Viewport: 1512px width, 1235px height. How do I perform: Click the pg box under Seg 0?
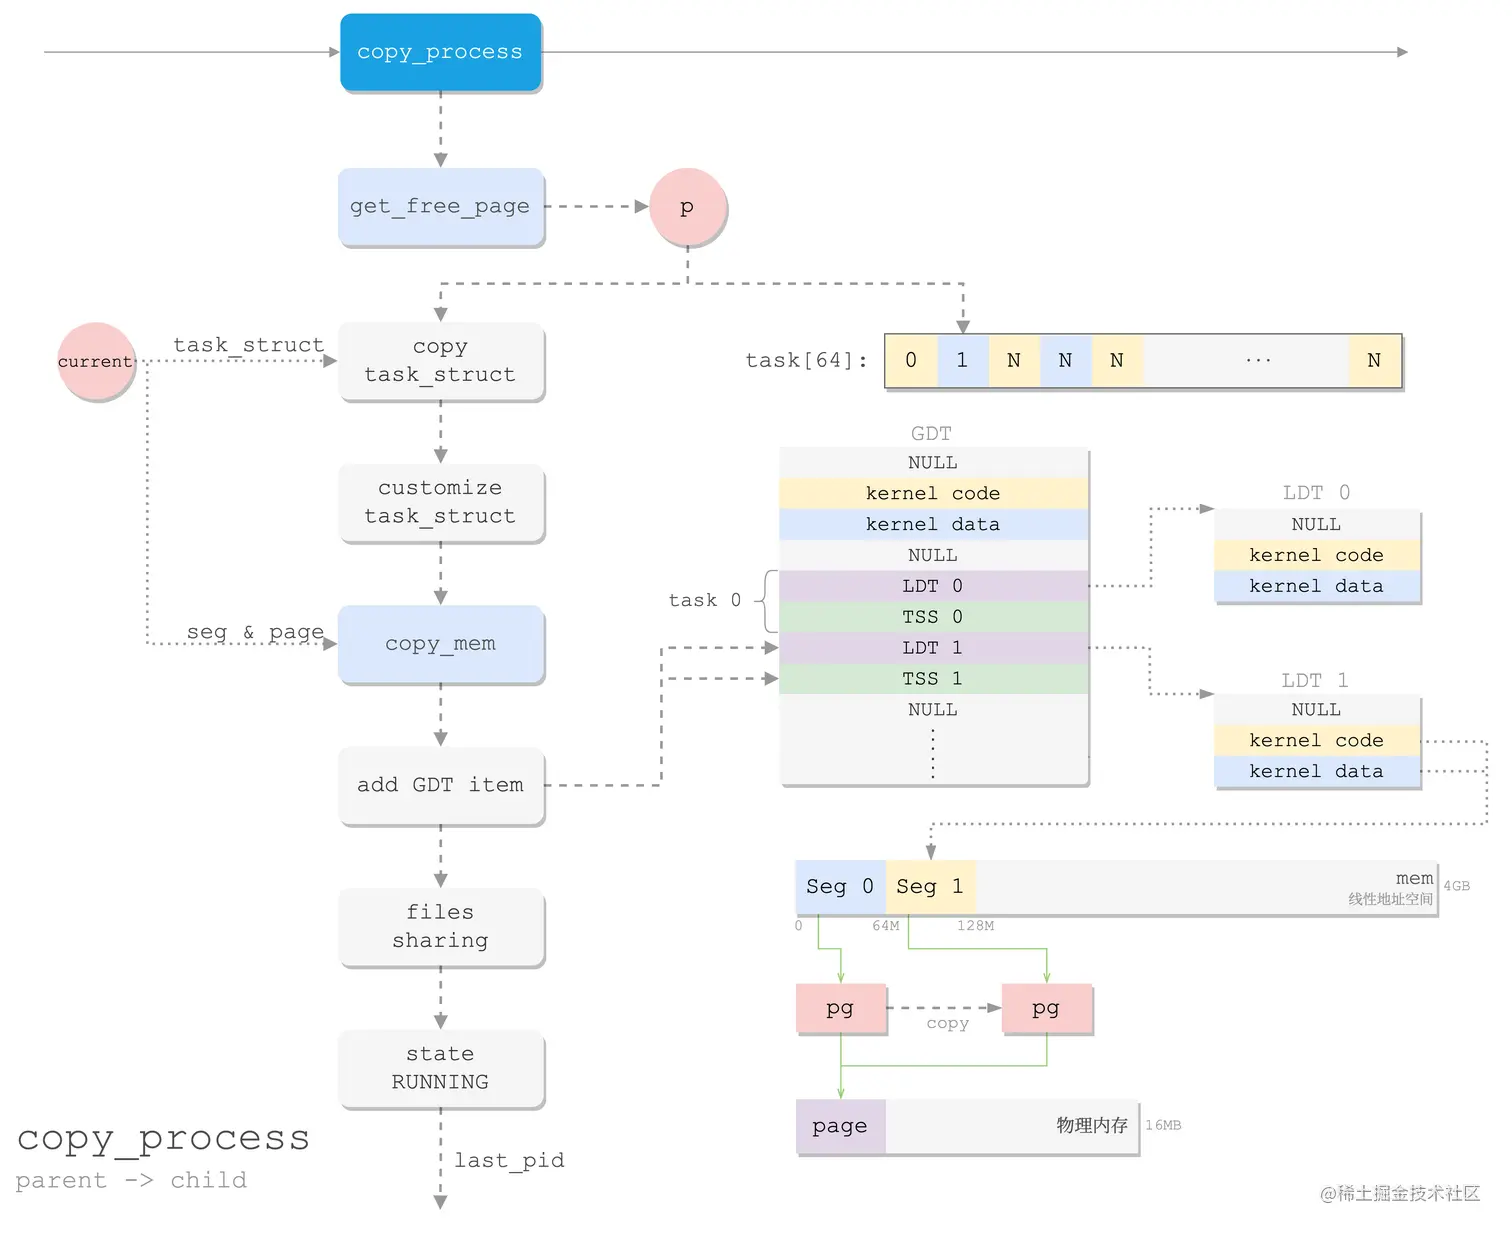841,1009
